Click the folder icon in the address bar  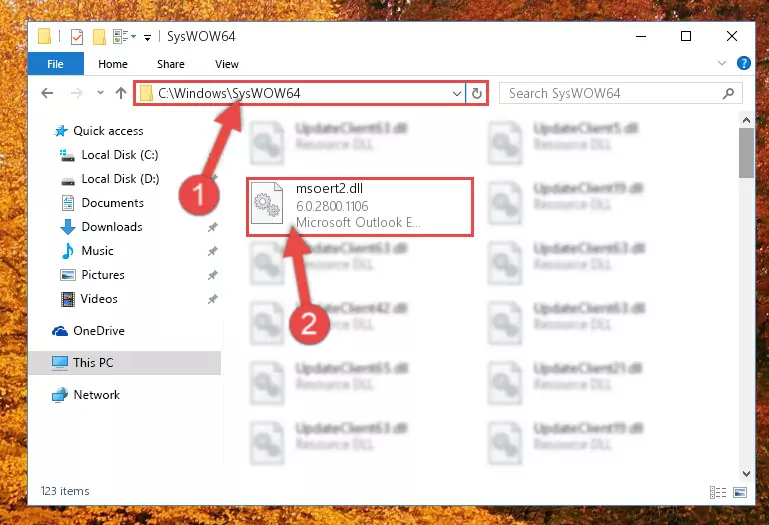146,93
